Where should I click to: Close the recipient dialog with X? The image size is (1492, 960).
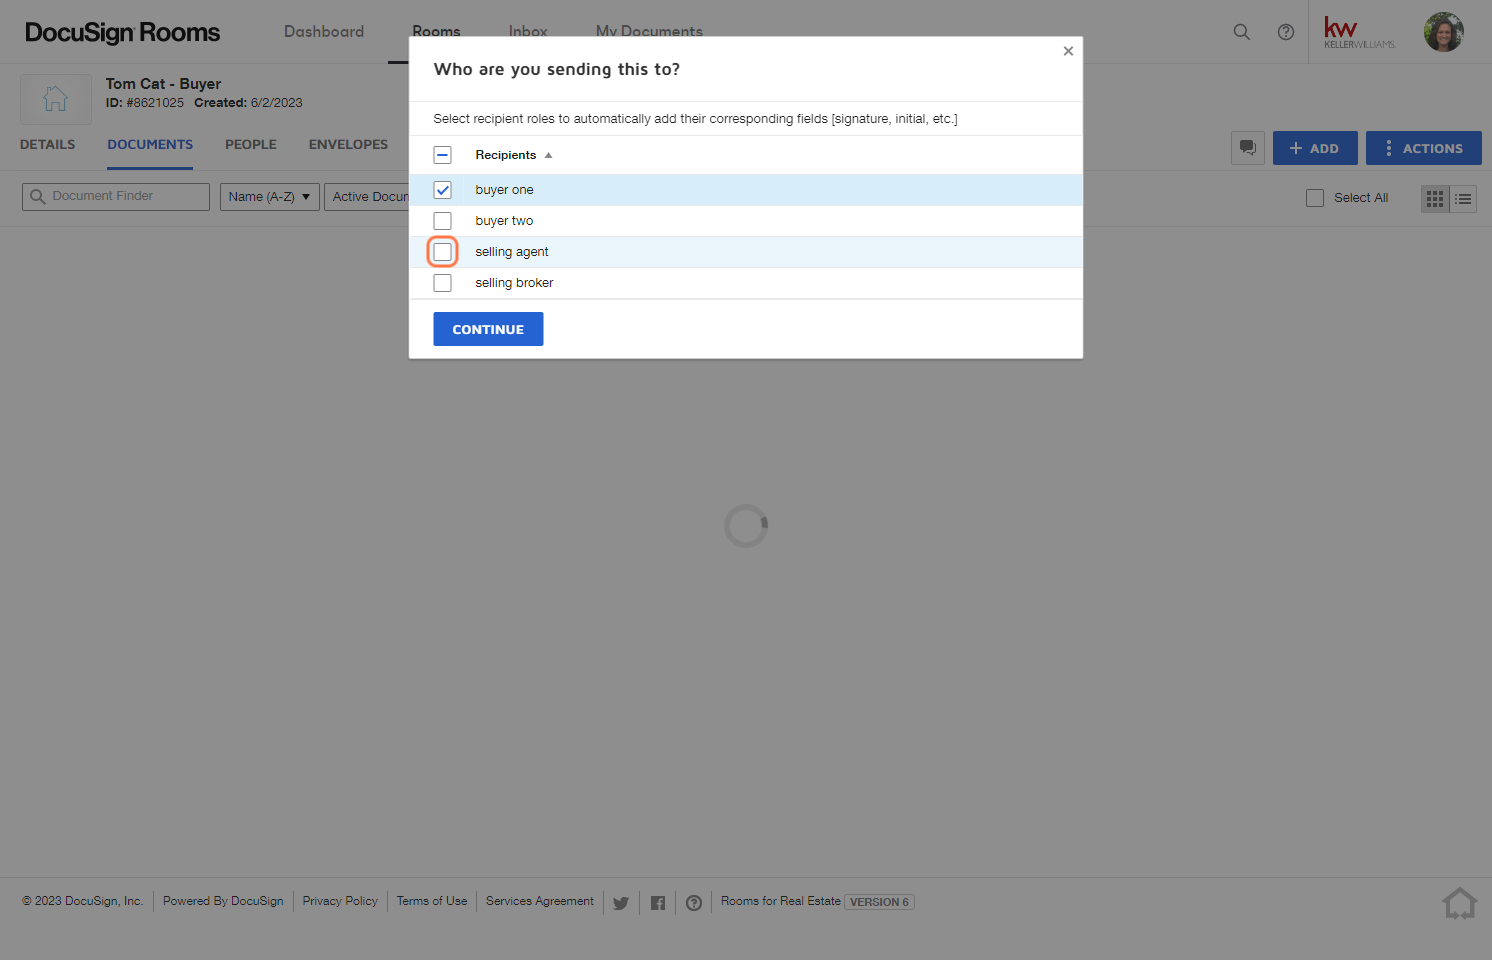tap(1068, 51)
